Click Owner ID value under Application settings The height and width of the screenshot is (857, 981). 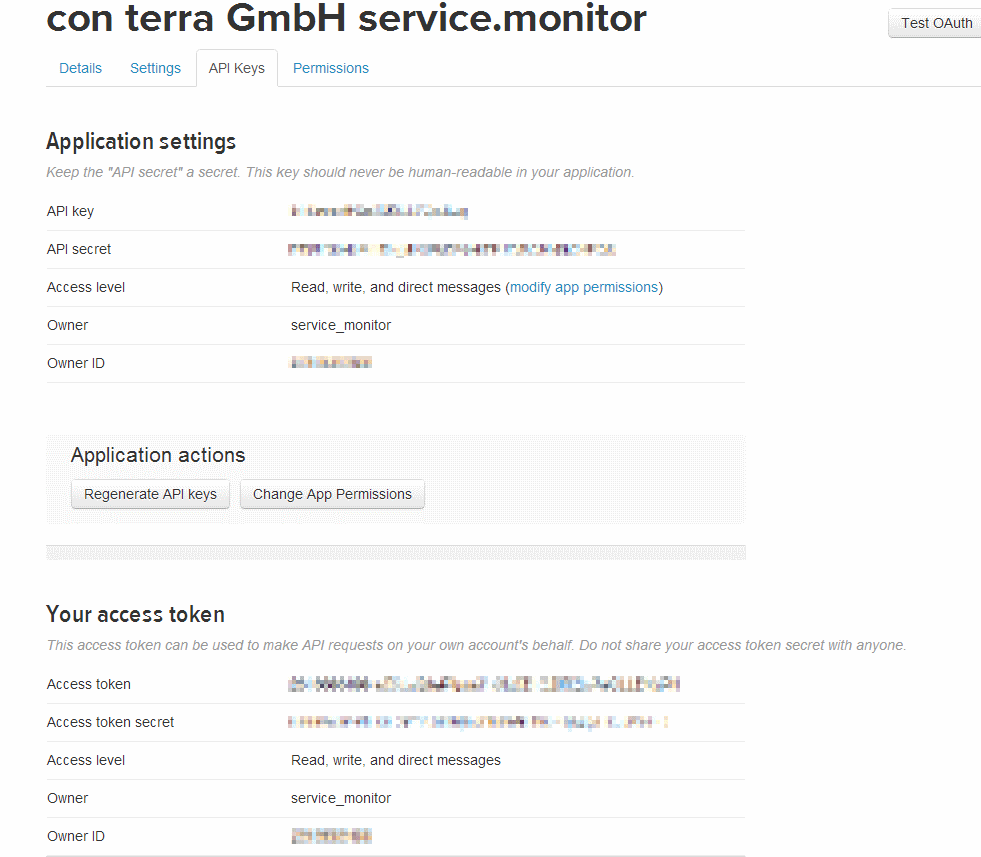tap(331, 363)
